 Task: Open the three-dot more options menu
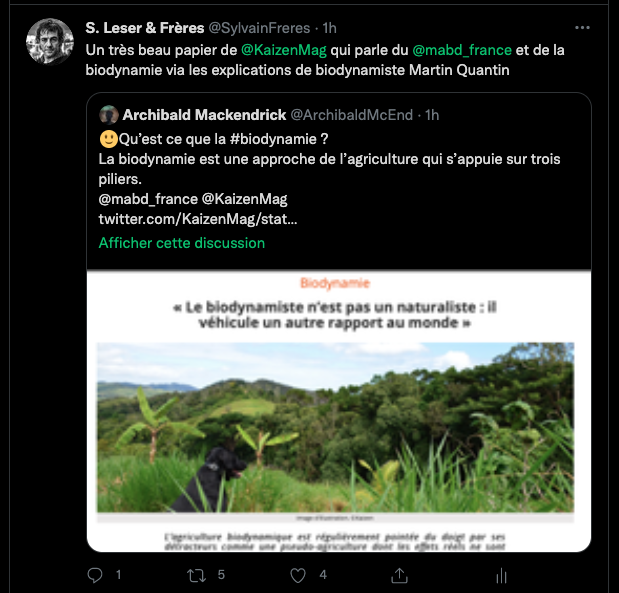click(582, 28)
